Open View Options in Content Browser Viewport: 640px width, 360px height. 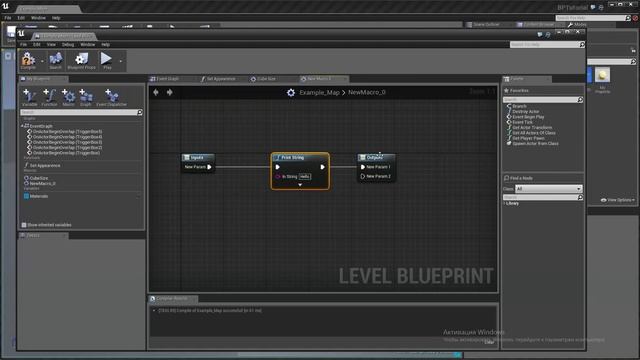click(618, 200)
